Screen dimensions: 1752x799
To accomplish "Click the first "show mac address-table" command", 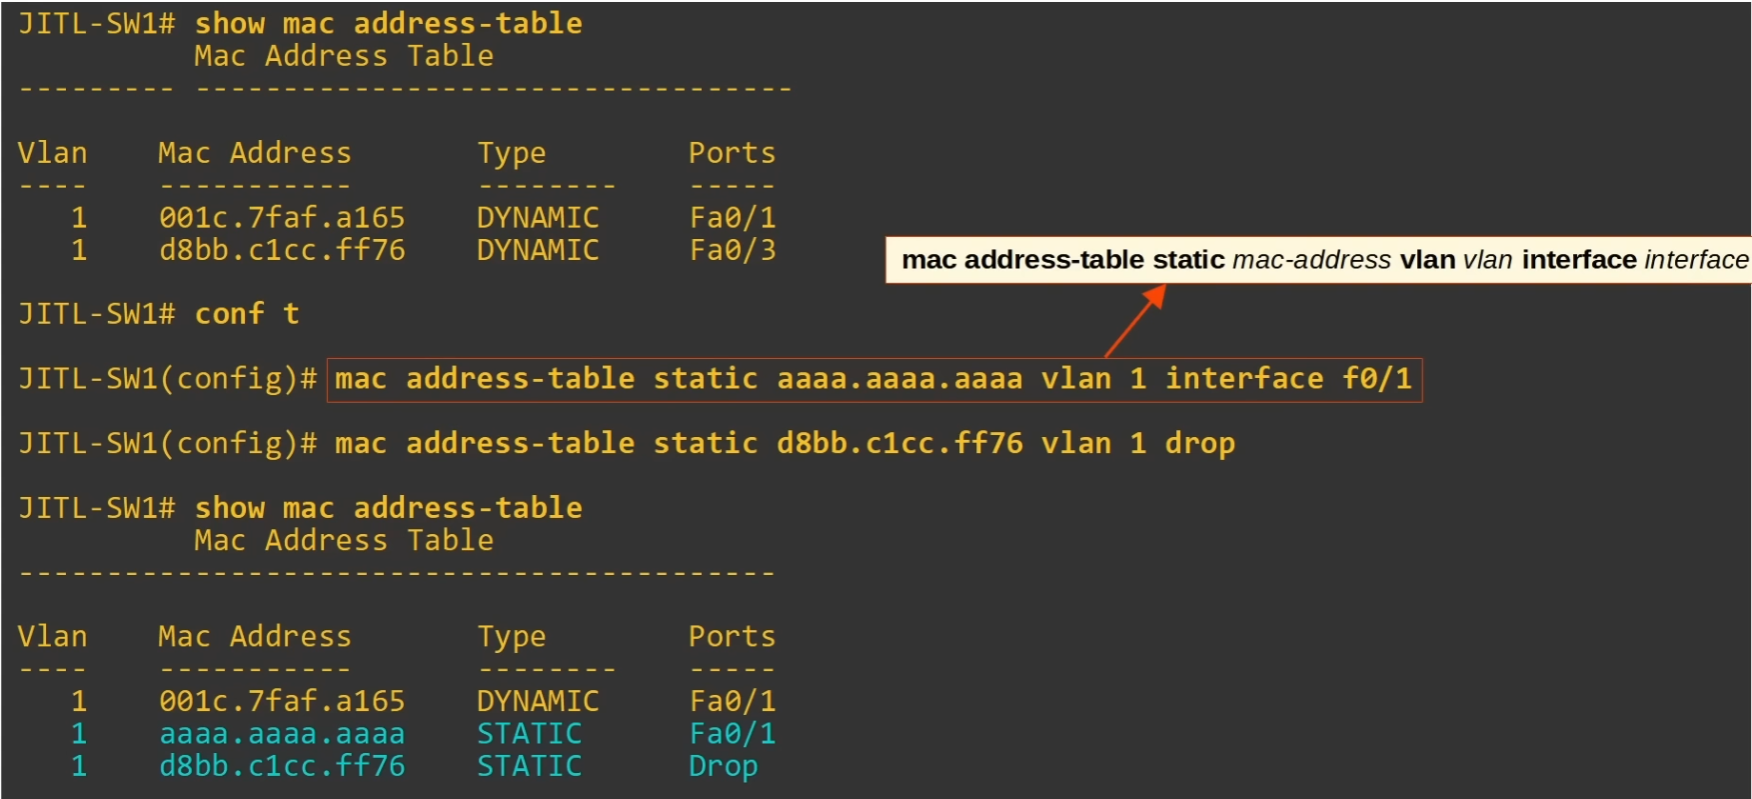I will (388, 23).
